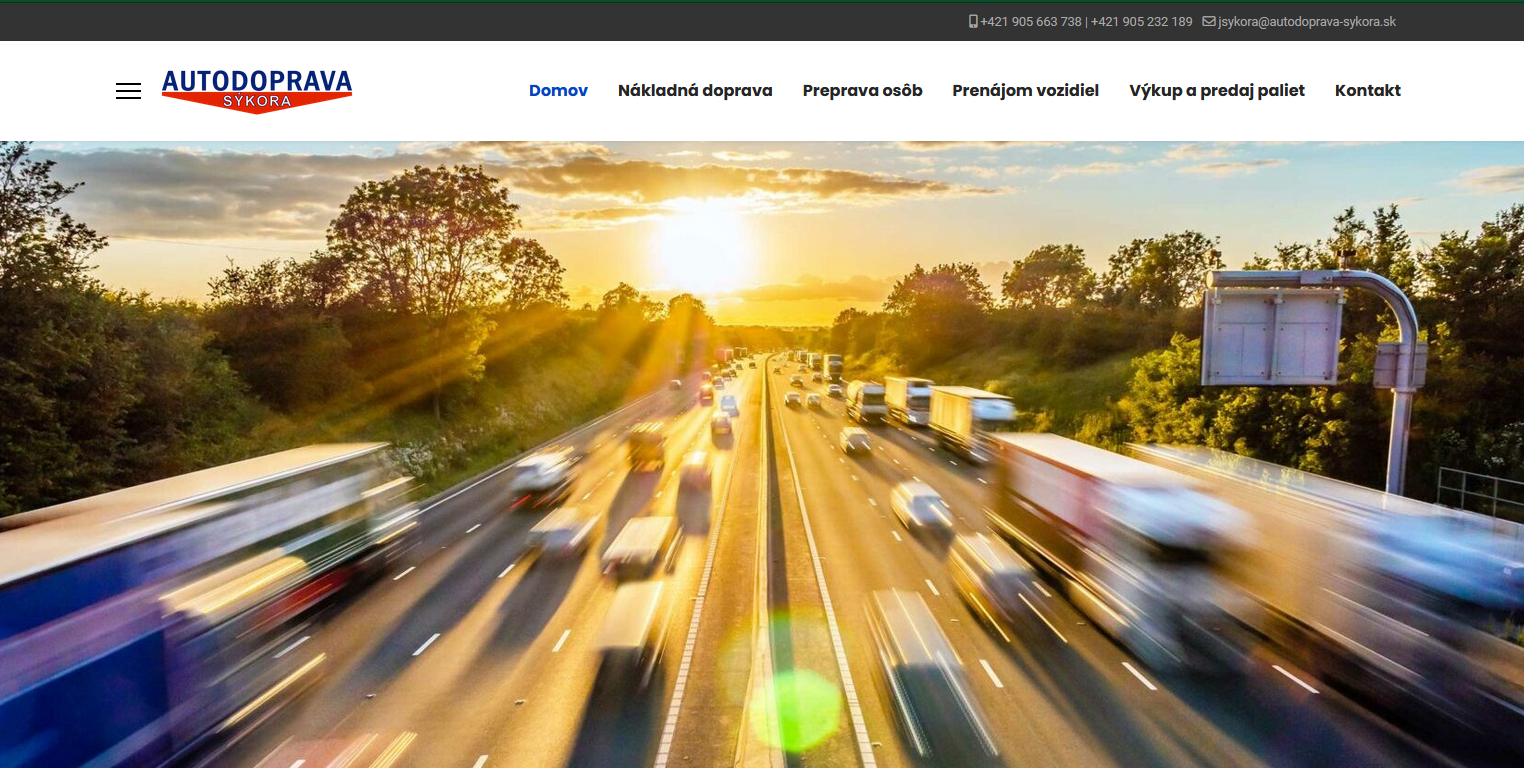
Task: Open the Kontakt page
Action: pyautogui.click(x=1367, y=90)
